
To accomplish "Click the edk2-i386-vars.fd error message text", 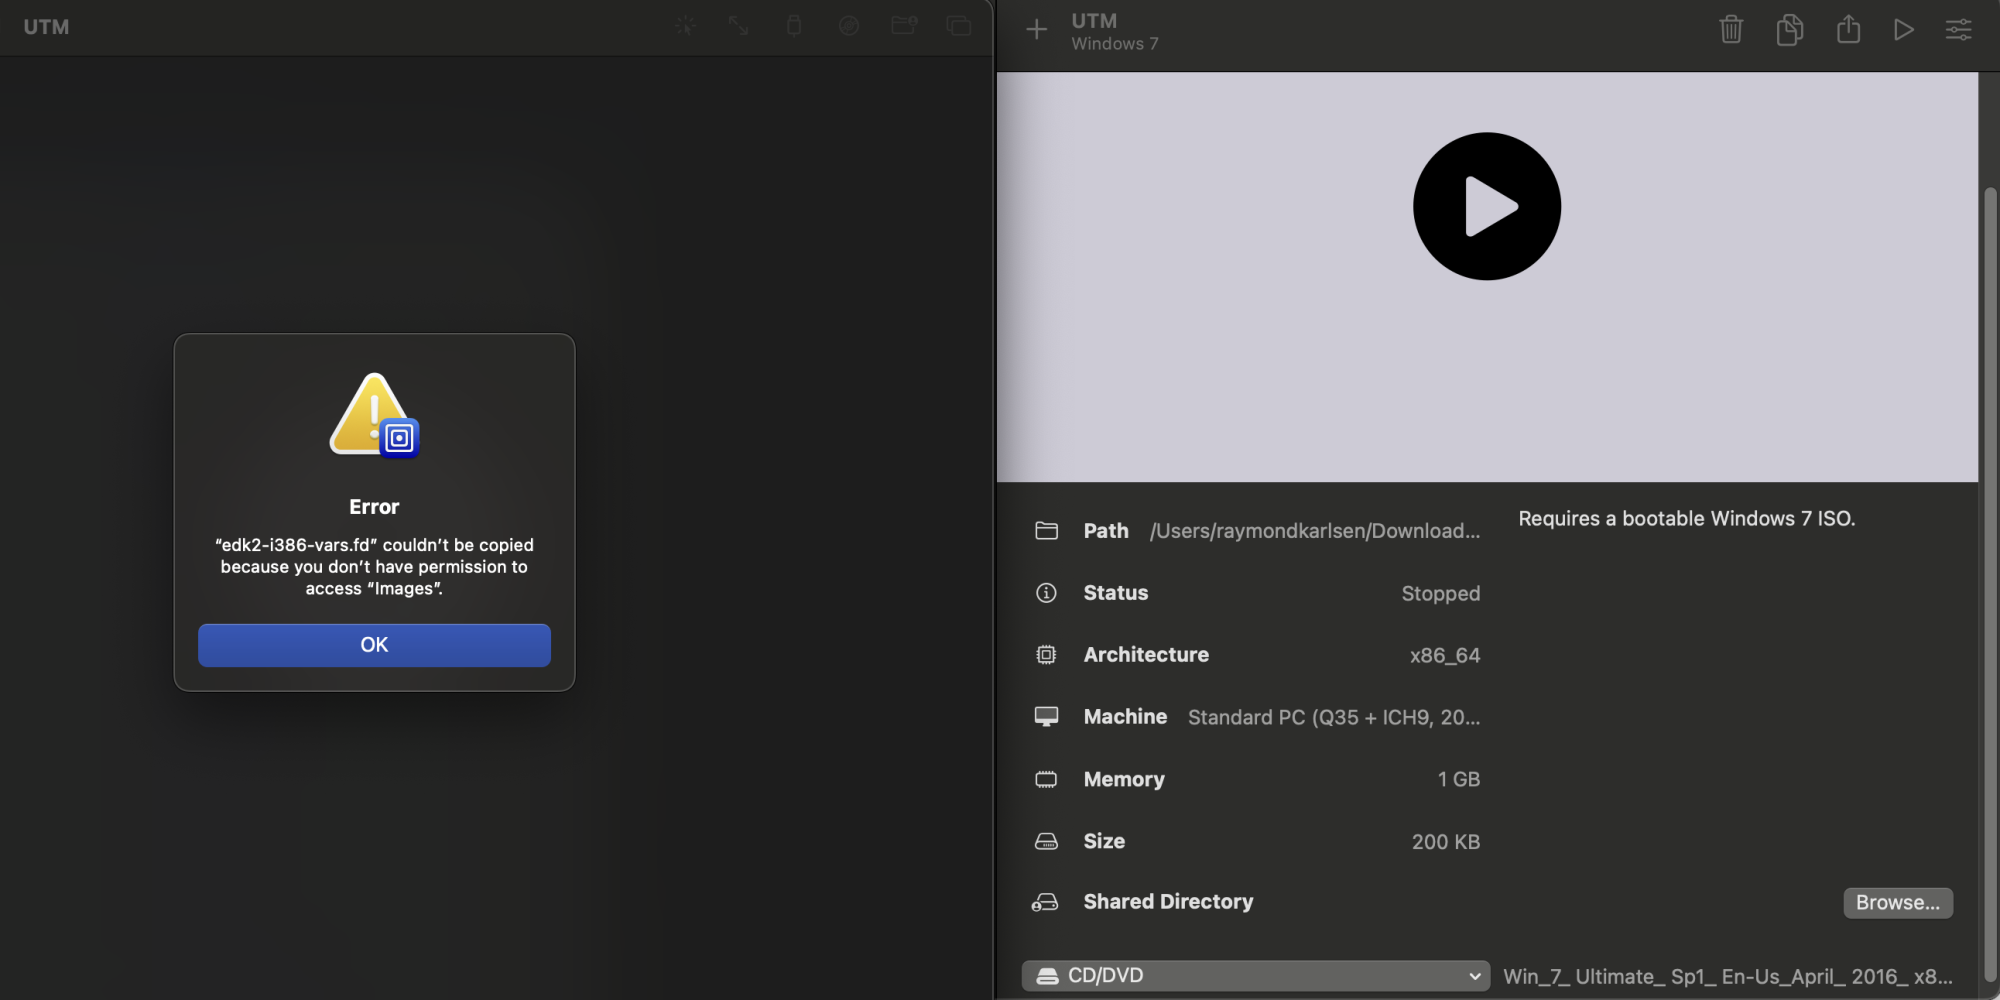I will [x=374, y=567].
